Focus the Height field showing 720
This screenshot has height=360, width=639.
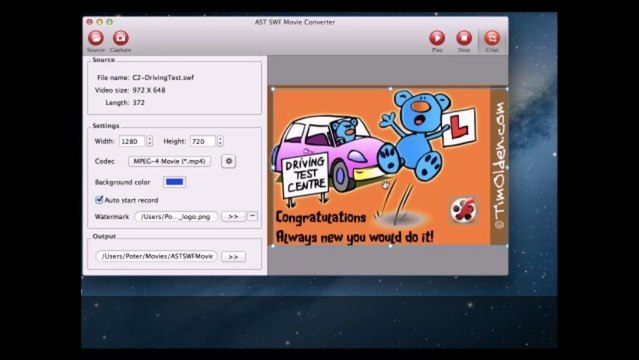coord(203,141)
